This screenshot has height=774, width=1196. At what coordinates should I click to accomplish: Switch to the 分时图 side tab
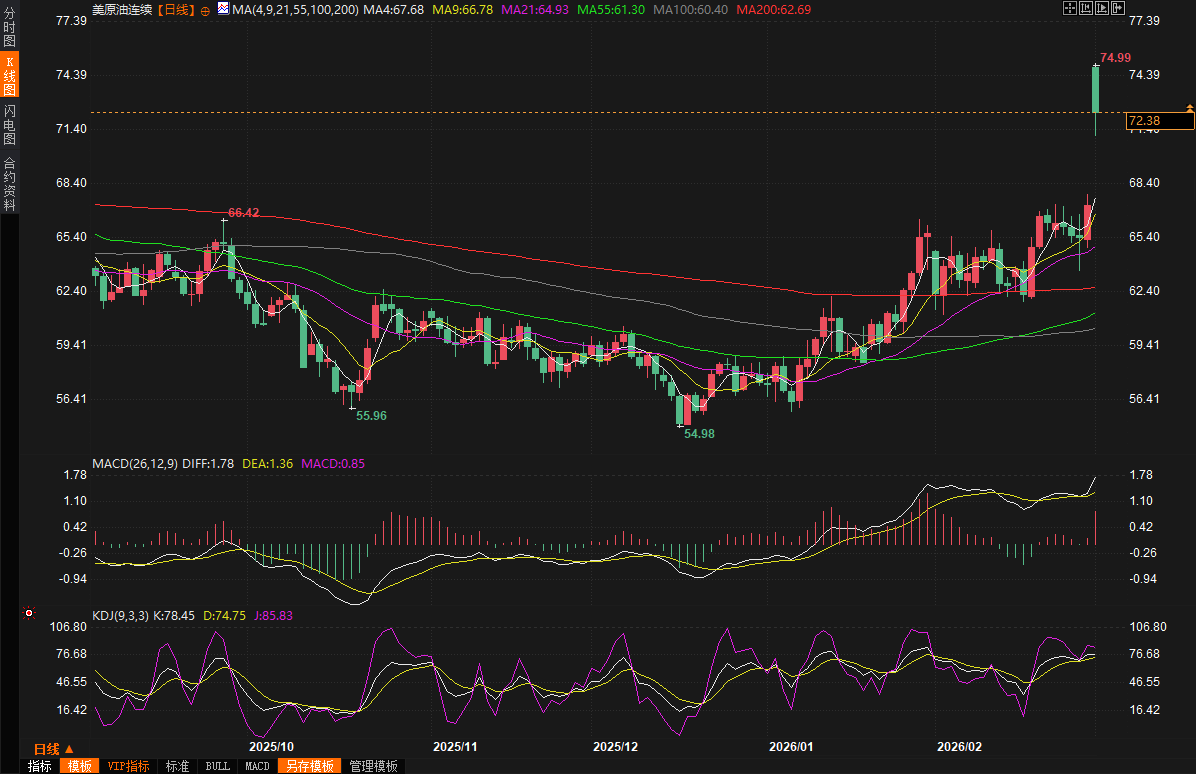10,28
